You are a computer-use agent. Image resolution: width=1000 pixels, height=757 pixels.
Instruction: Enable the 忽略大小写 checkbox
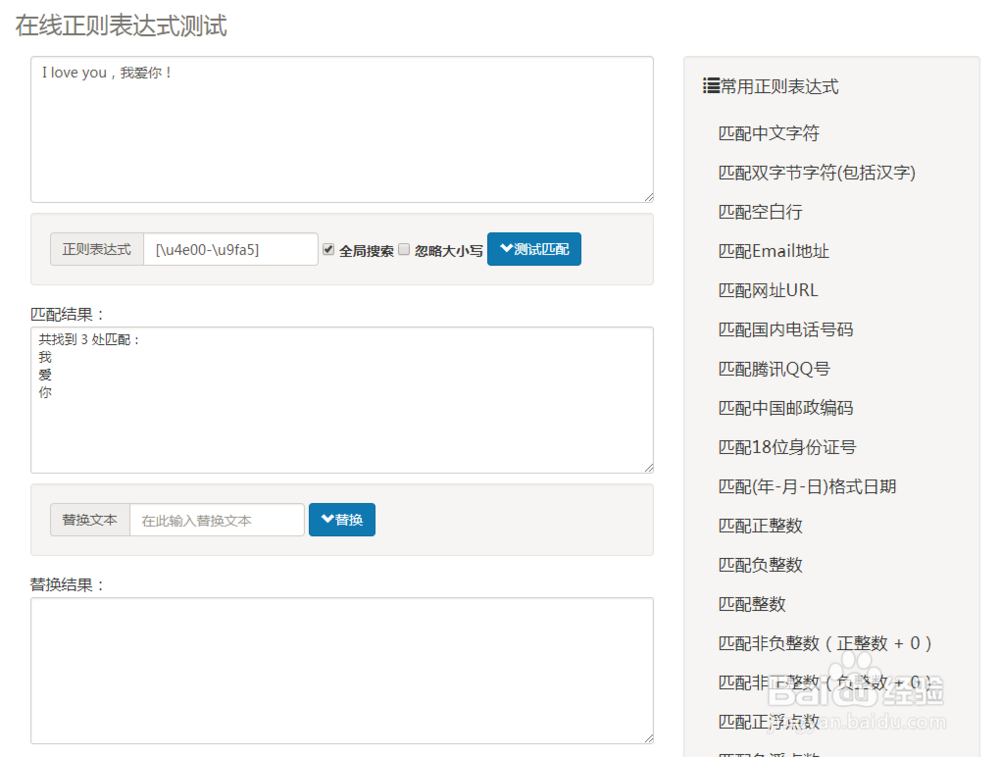(x=404, y=249)
